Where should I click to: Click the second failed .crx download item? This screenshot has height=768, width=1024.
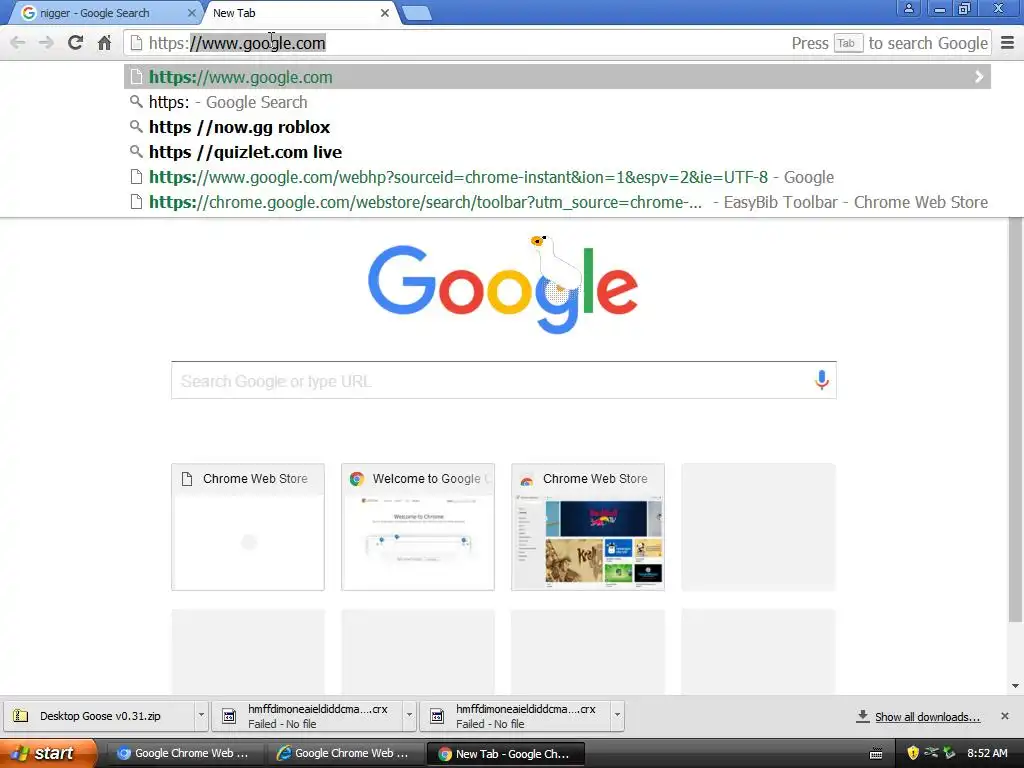516,716
